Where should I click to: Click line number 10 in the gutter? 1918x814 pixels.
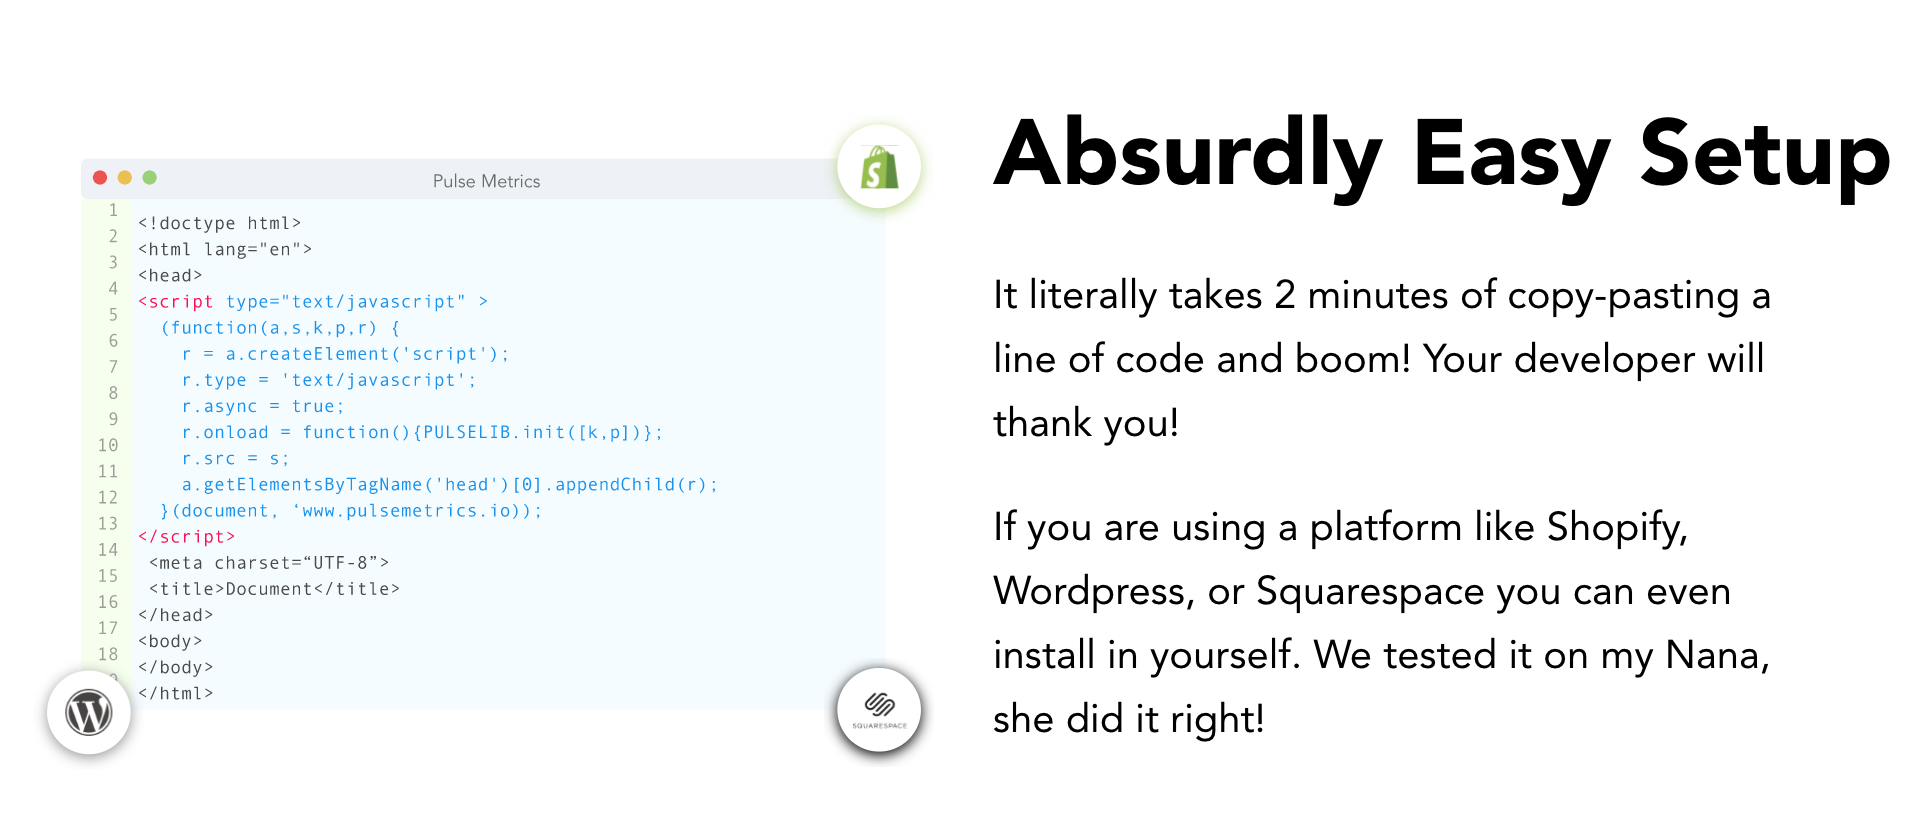tap(108, 445)
